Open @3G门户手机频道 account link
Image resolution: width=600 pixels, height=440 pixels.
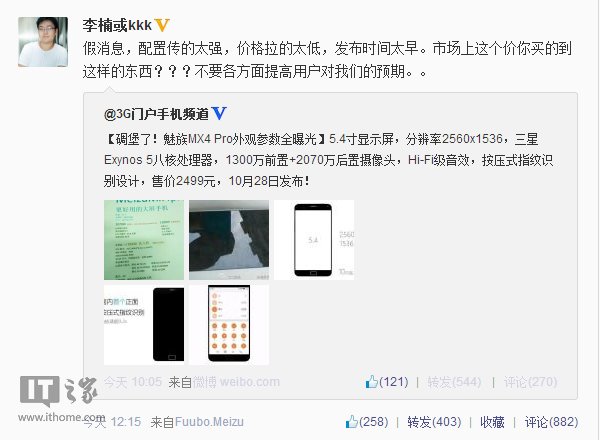(156, 114)
